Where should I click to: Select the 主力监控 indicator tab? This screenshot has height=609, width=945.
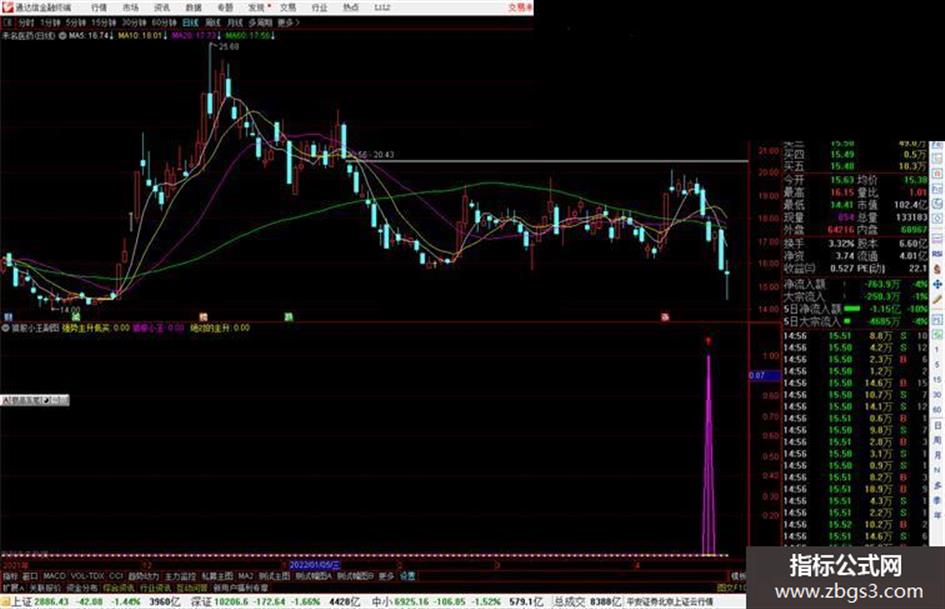tap(180, 576)
